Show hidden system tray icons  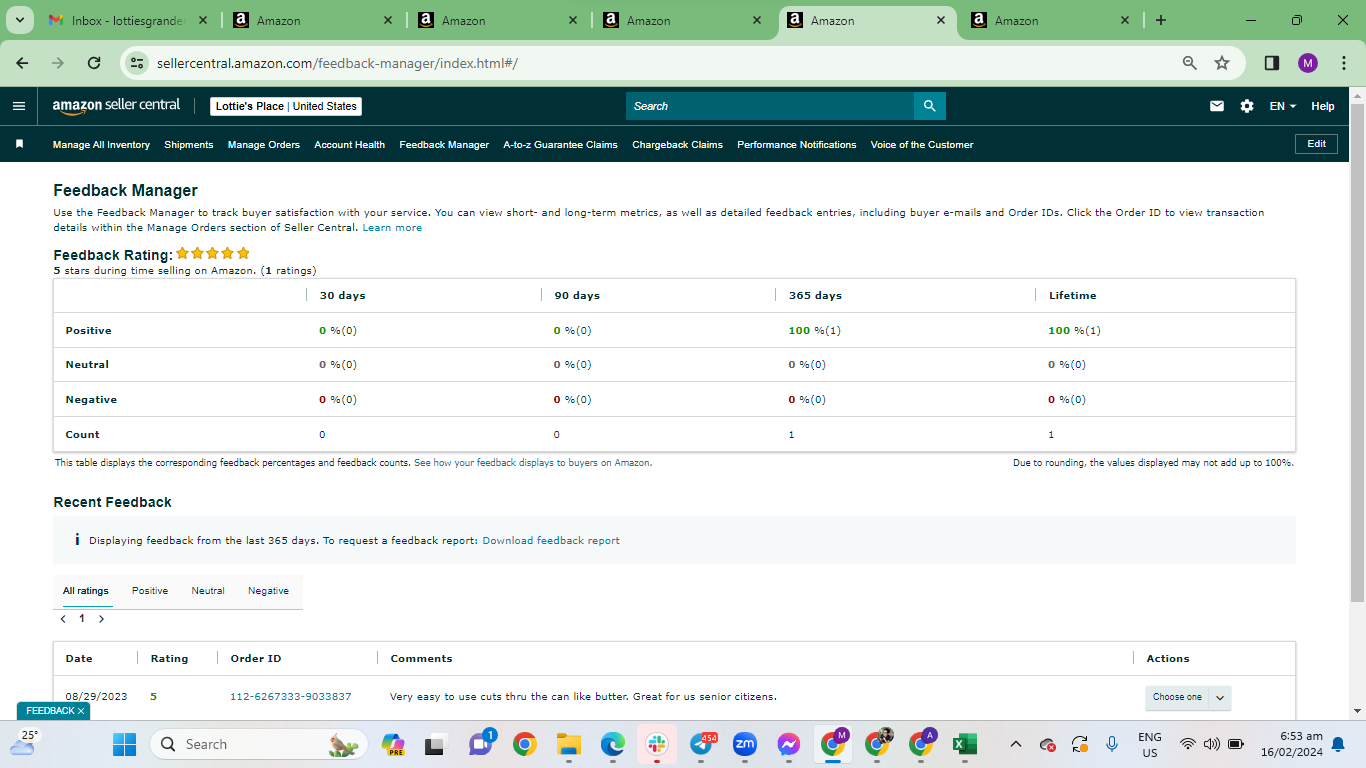click(x=1016, y=744)
